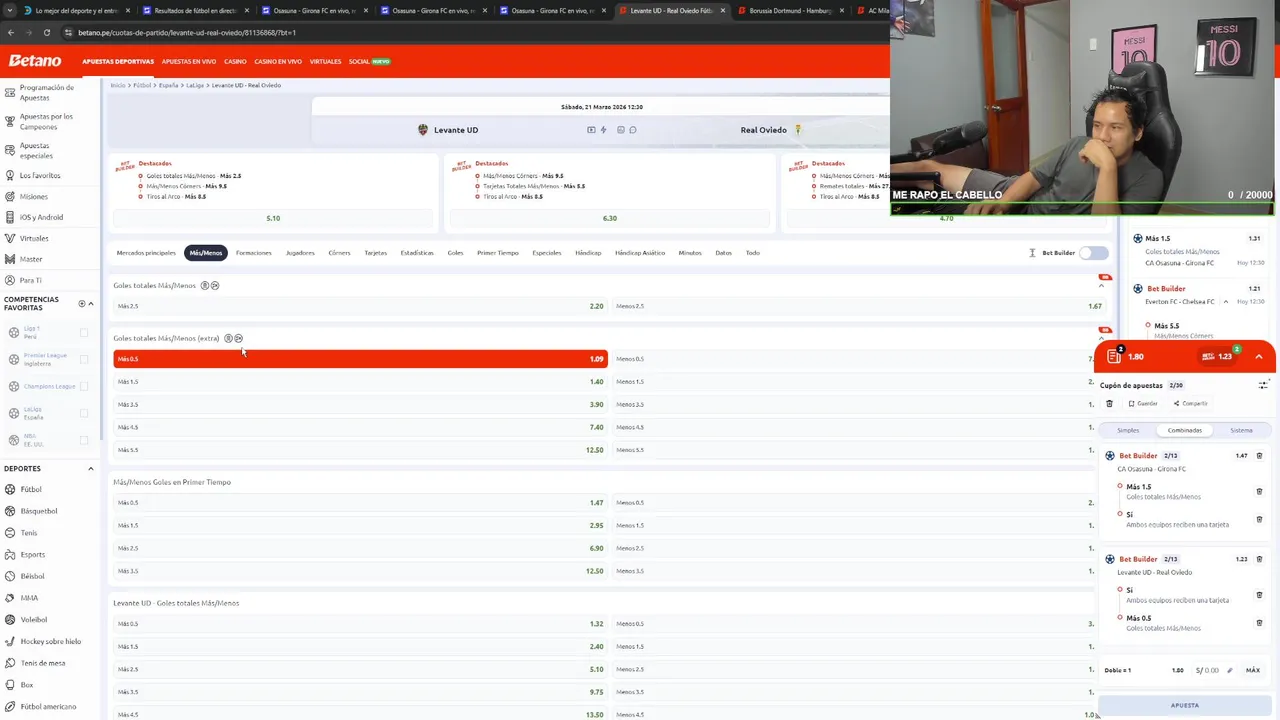Remove Más 0.5 selection trash icon
This screenshot has width=1280, height=720.
tap(1259, 622)
